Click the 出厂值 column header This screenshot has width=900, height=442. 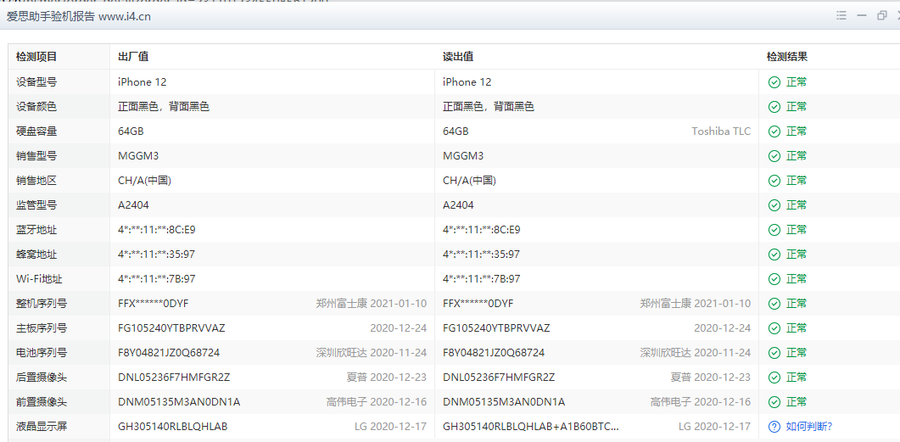133,57
